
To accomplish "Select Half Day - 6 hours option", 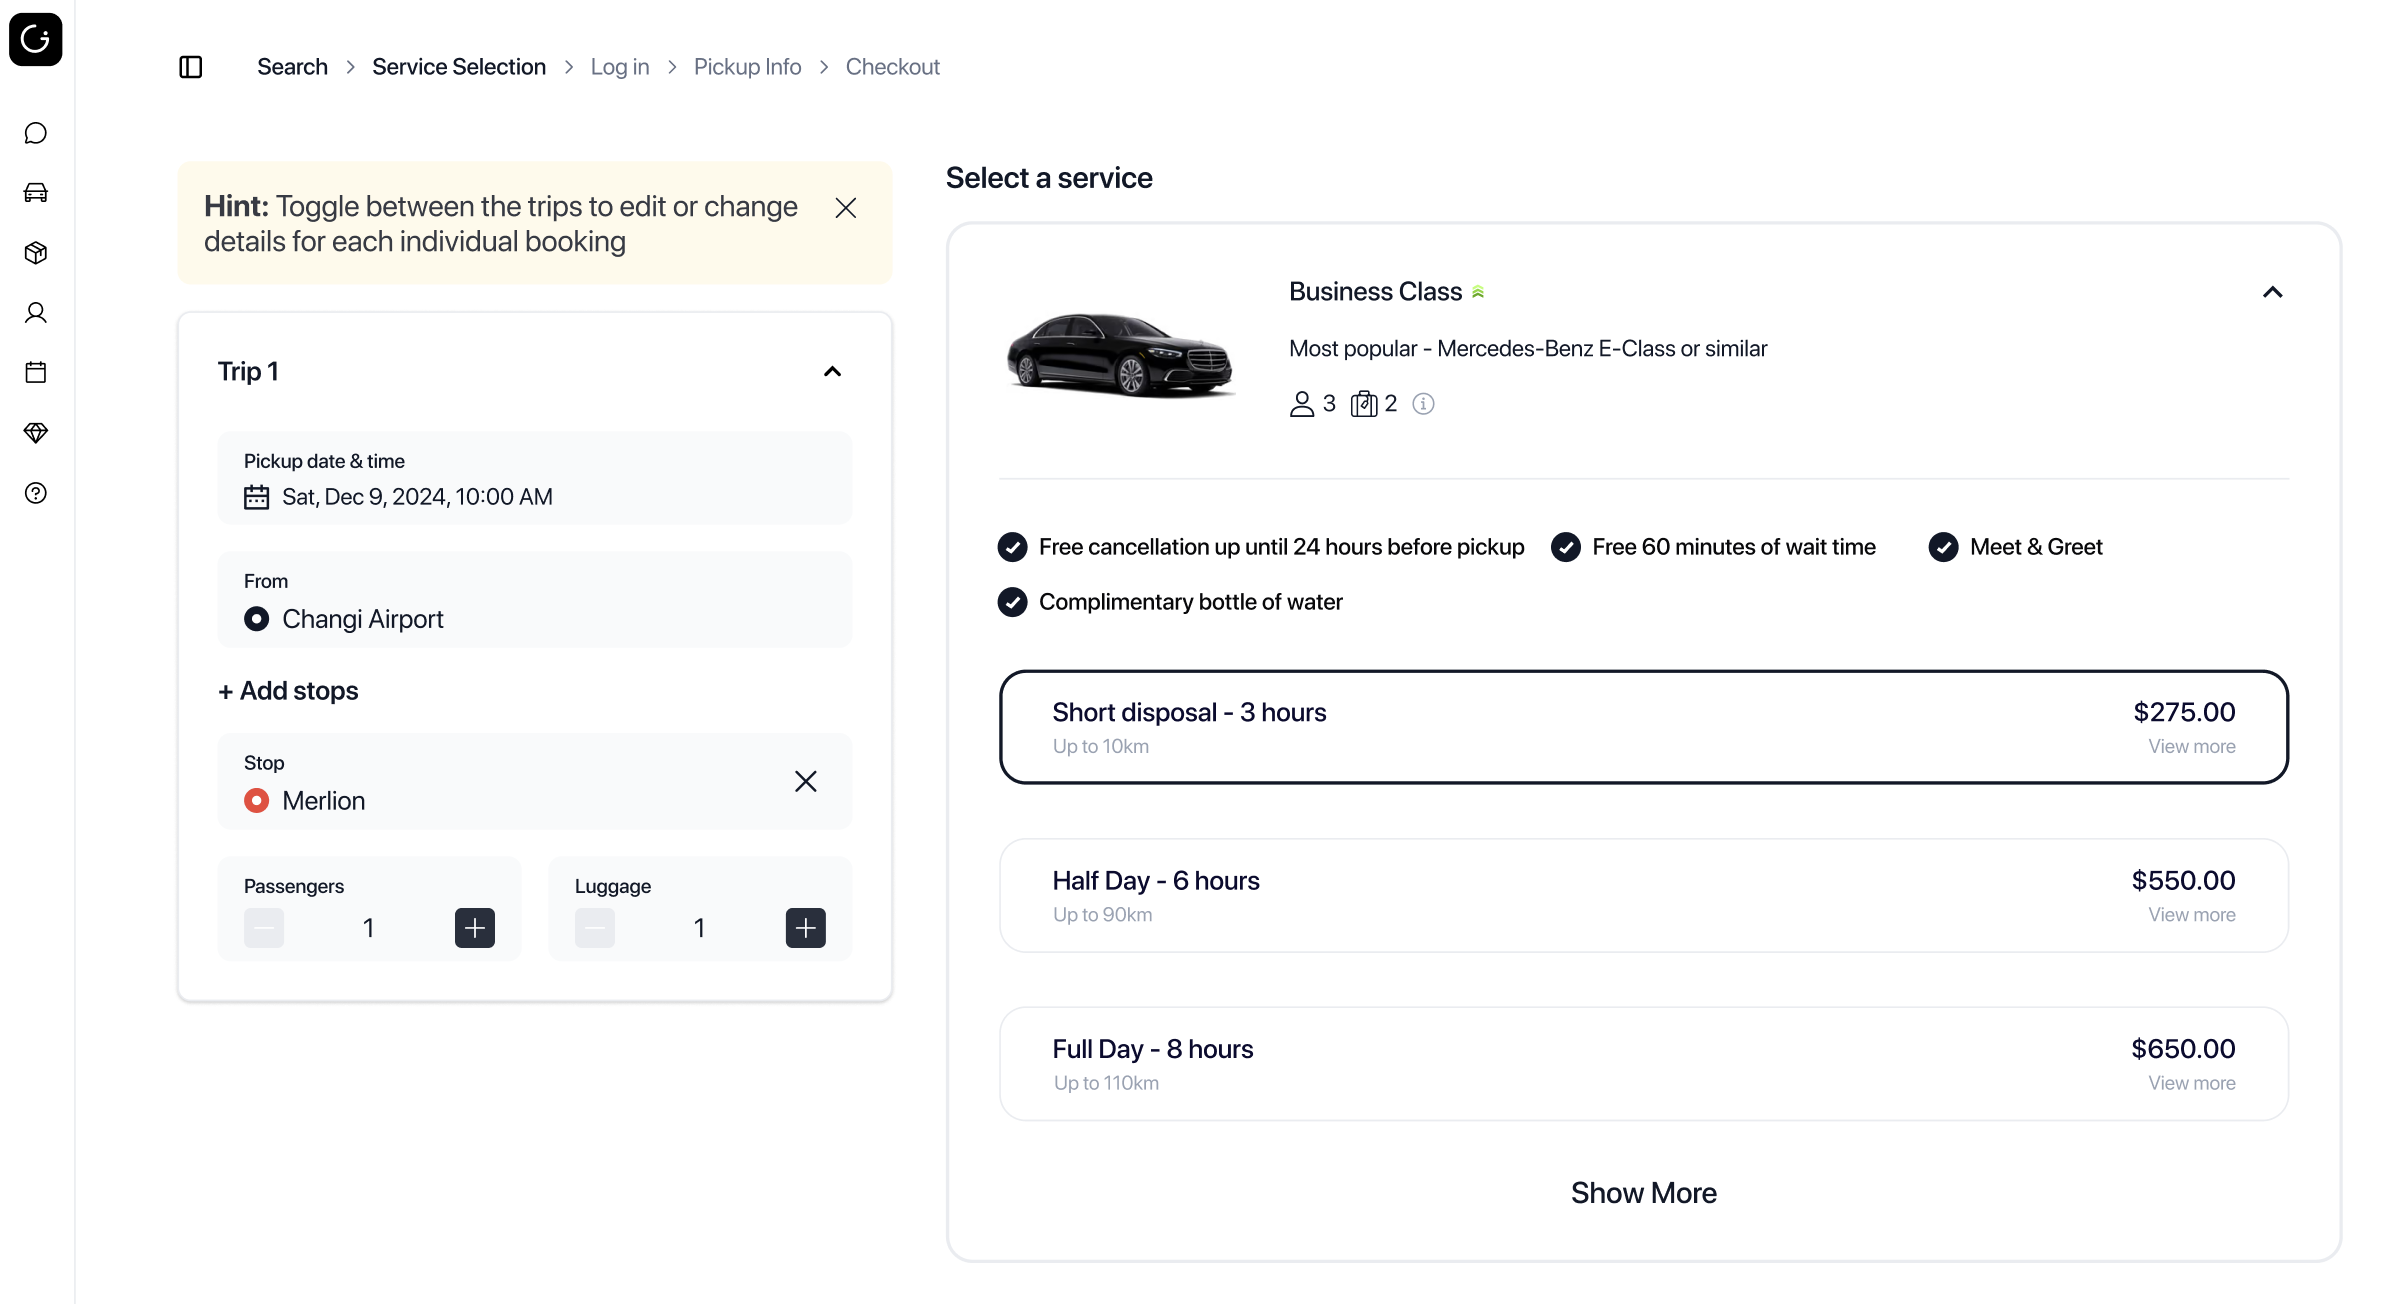I will coord(1643,896).
